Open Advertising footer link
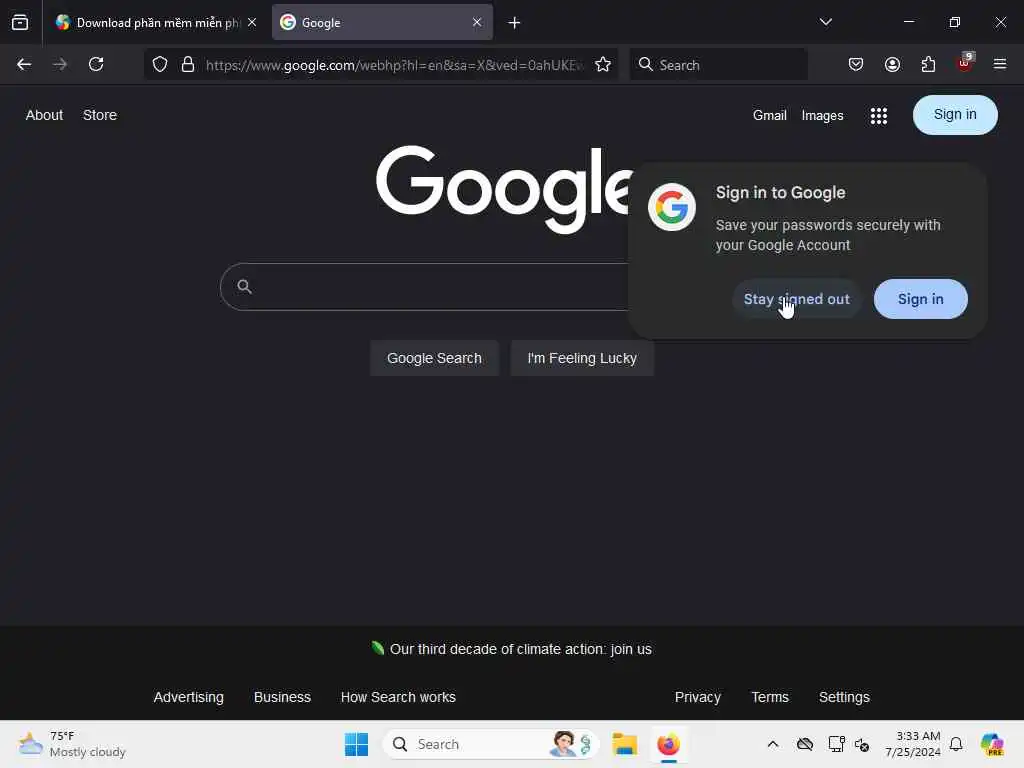The image size is (1024, 768). [x=189, y=697]
